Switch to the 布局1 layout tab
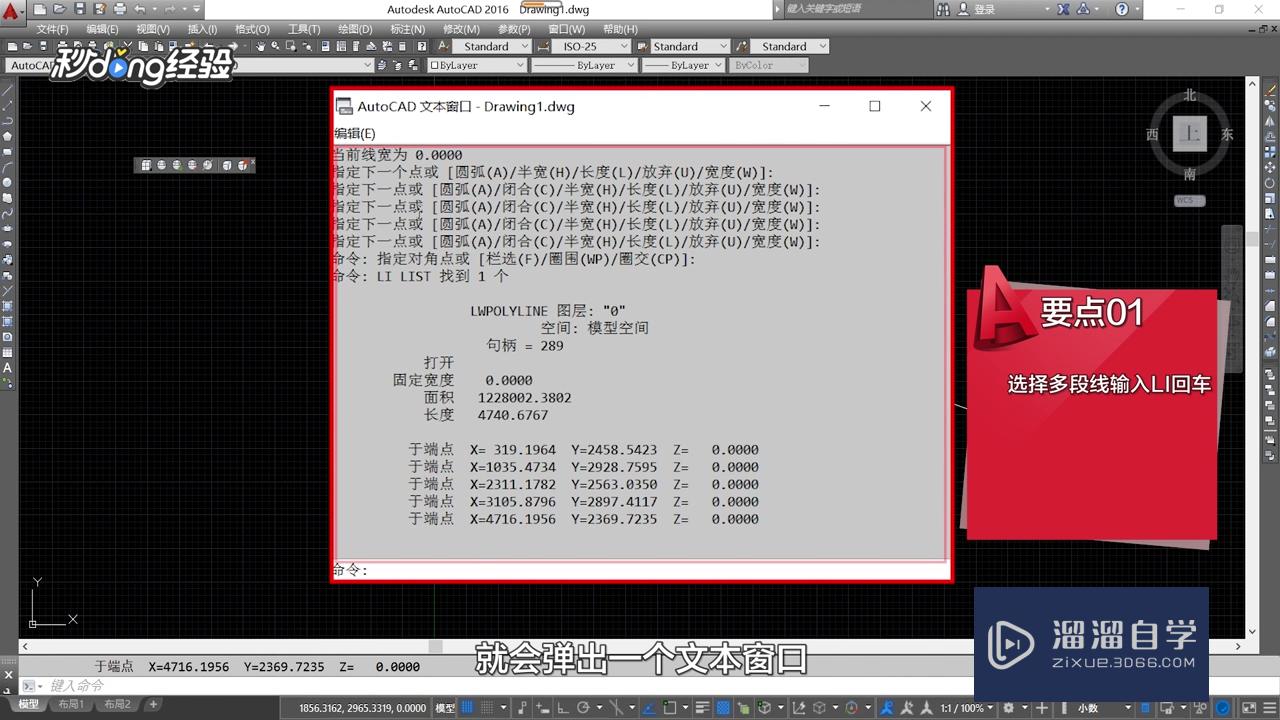 69,705
